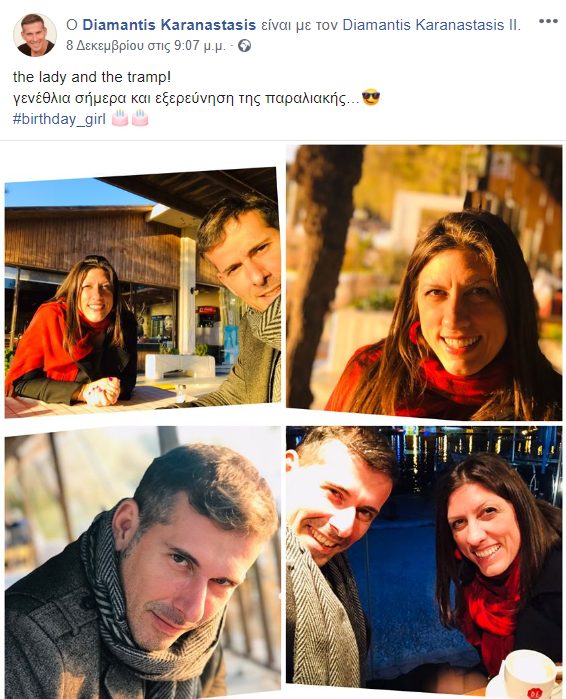This screenshot has height=699, width=566.
Task: Click the woman's clasped hands on the table
Action: [102, 391]
